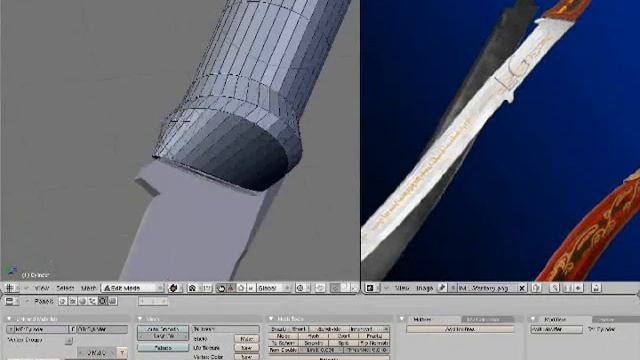Screen dimensions: 640x360
Task: Toggle the 3D manipulator hand icon
Action: point(221,288)
